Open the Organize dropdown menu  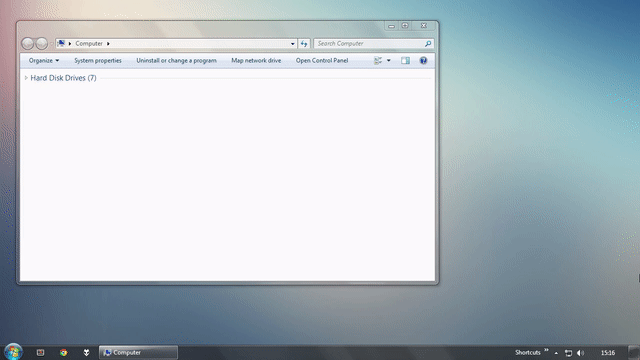click(44, 60)
